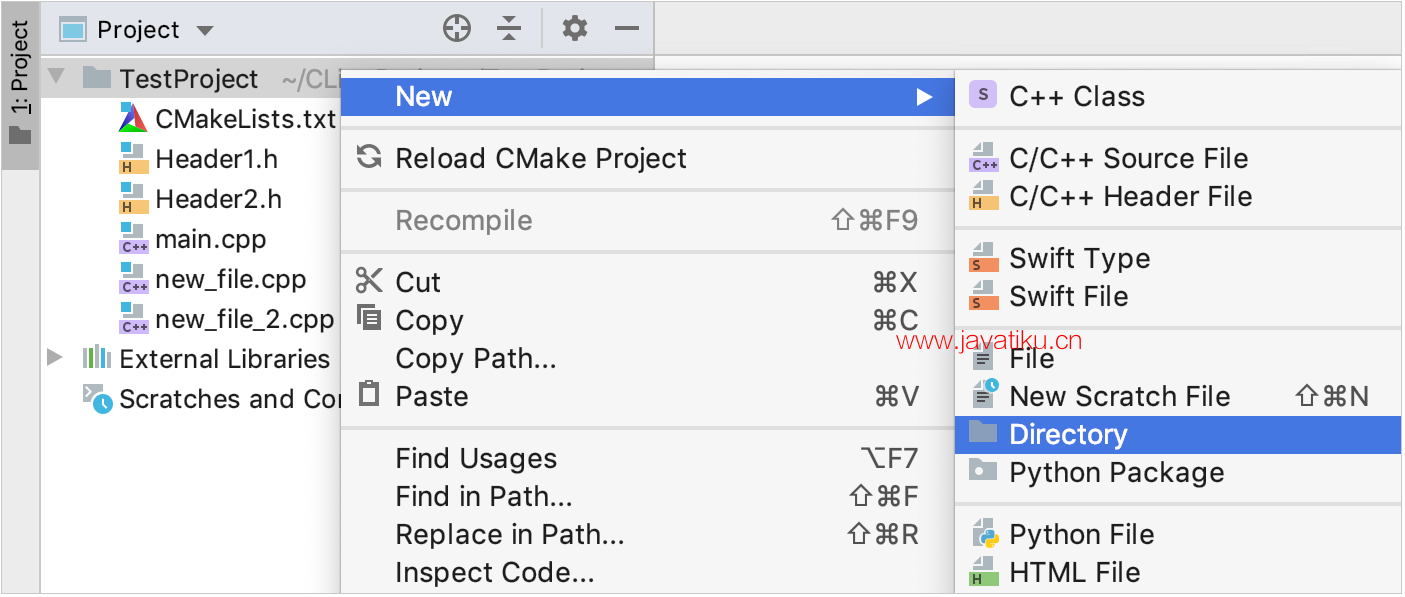Click the CMakeLists.txt triangle icon
Screen dimensions: 1405x597
coord(133,118)
